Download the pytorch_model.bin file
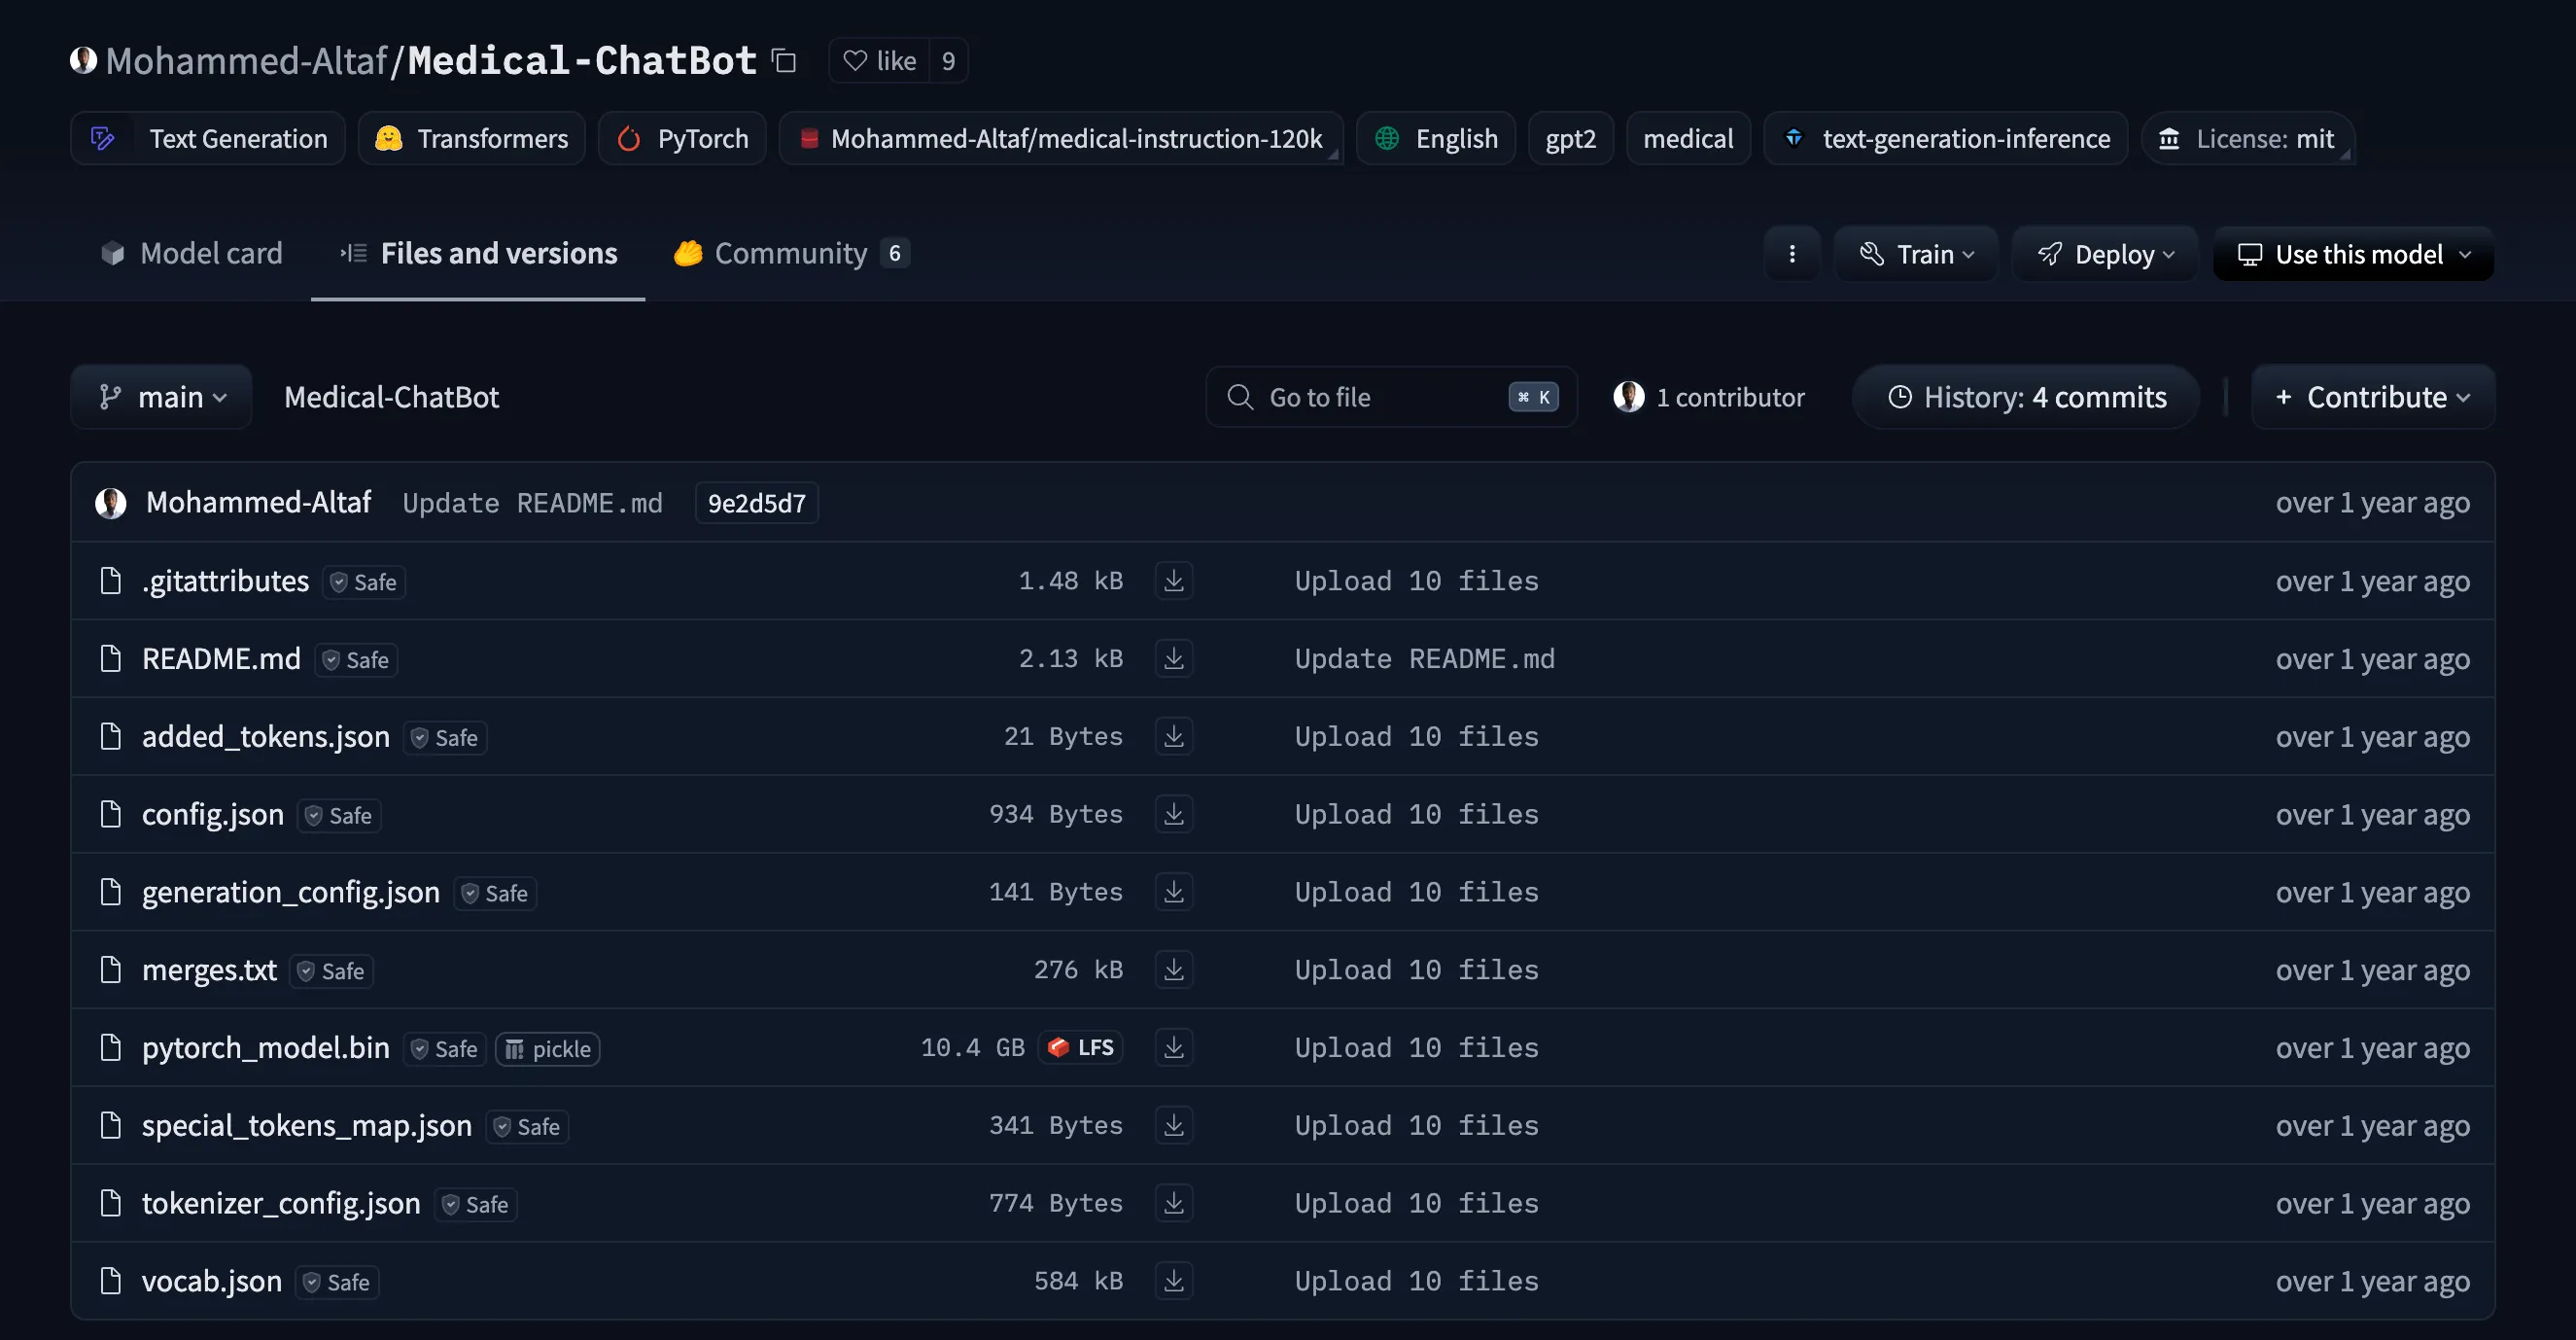The image size is (2576, 1340). (1174, 1047)
